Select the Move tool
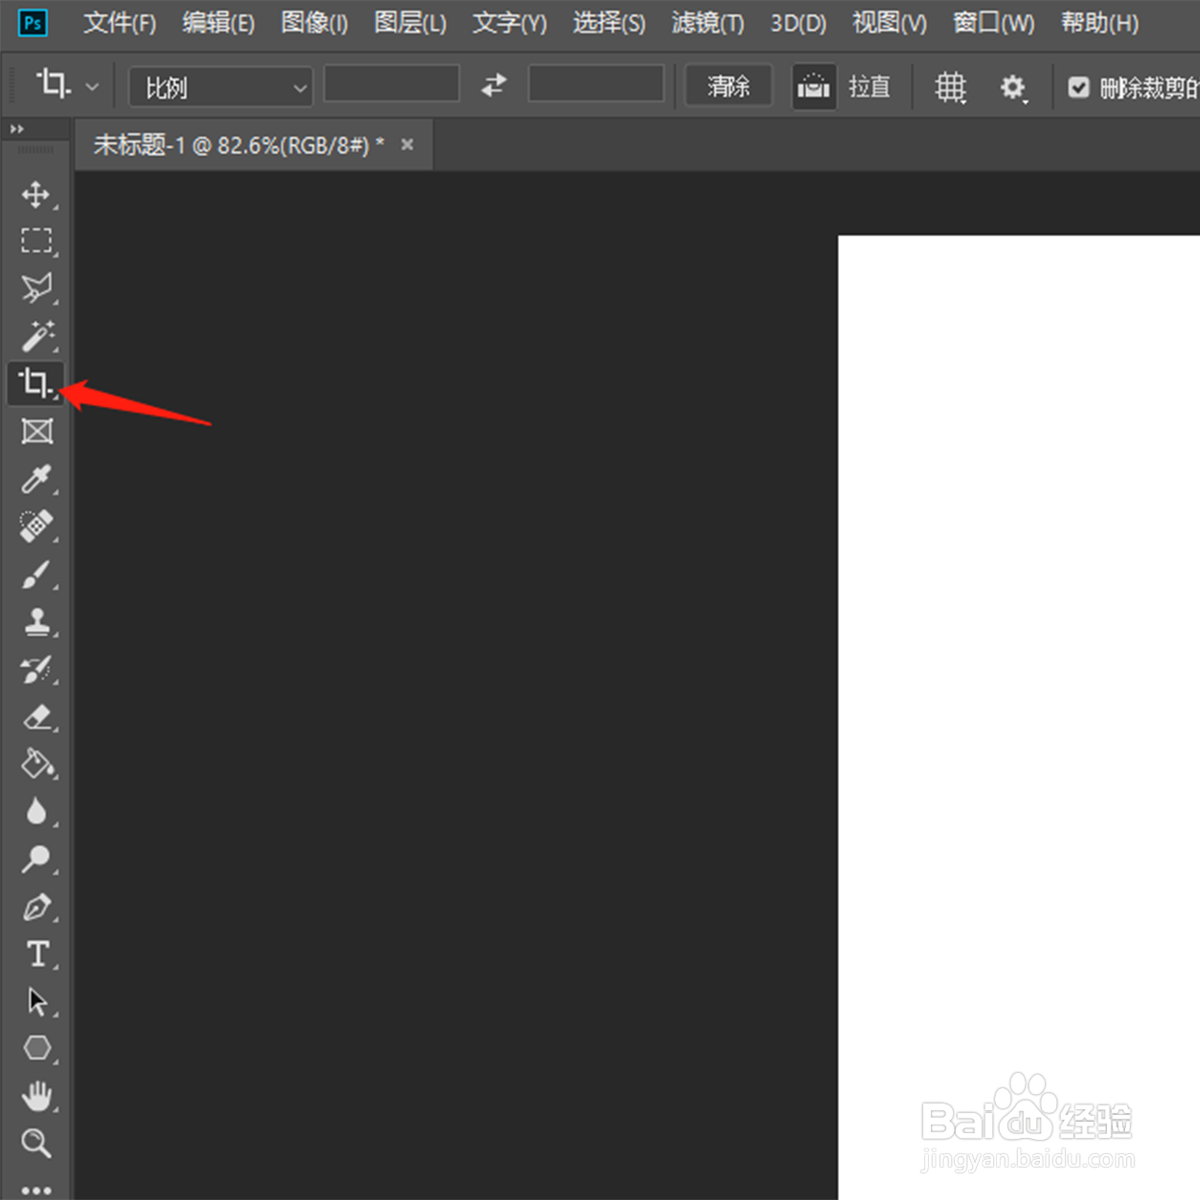This screenshot has height=1200, width=1200. point(37,194)
